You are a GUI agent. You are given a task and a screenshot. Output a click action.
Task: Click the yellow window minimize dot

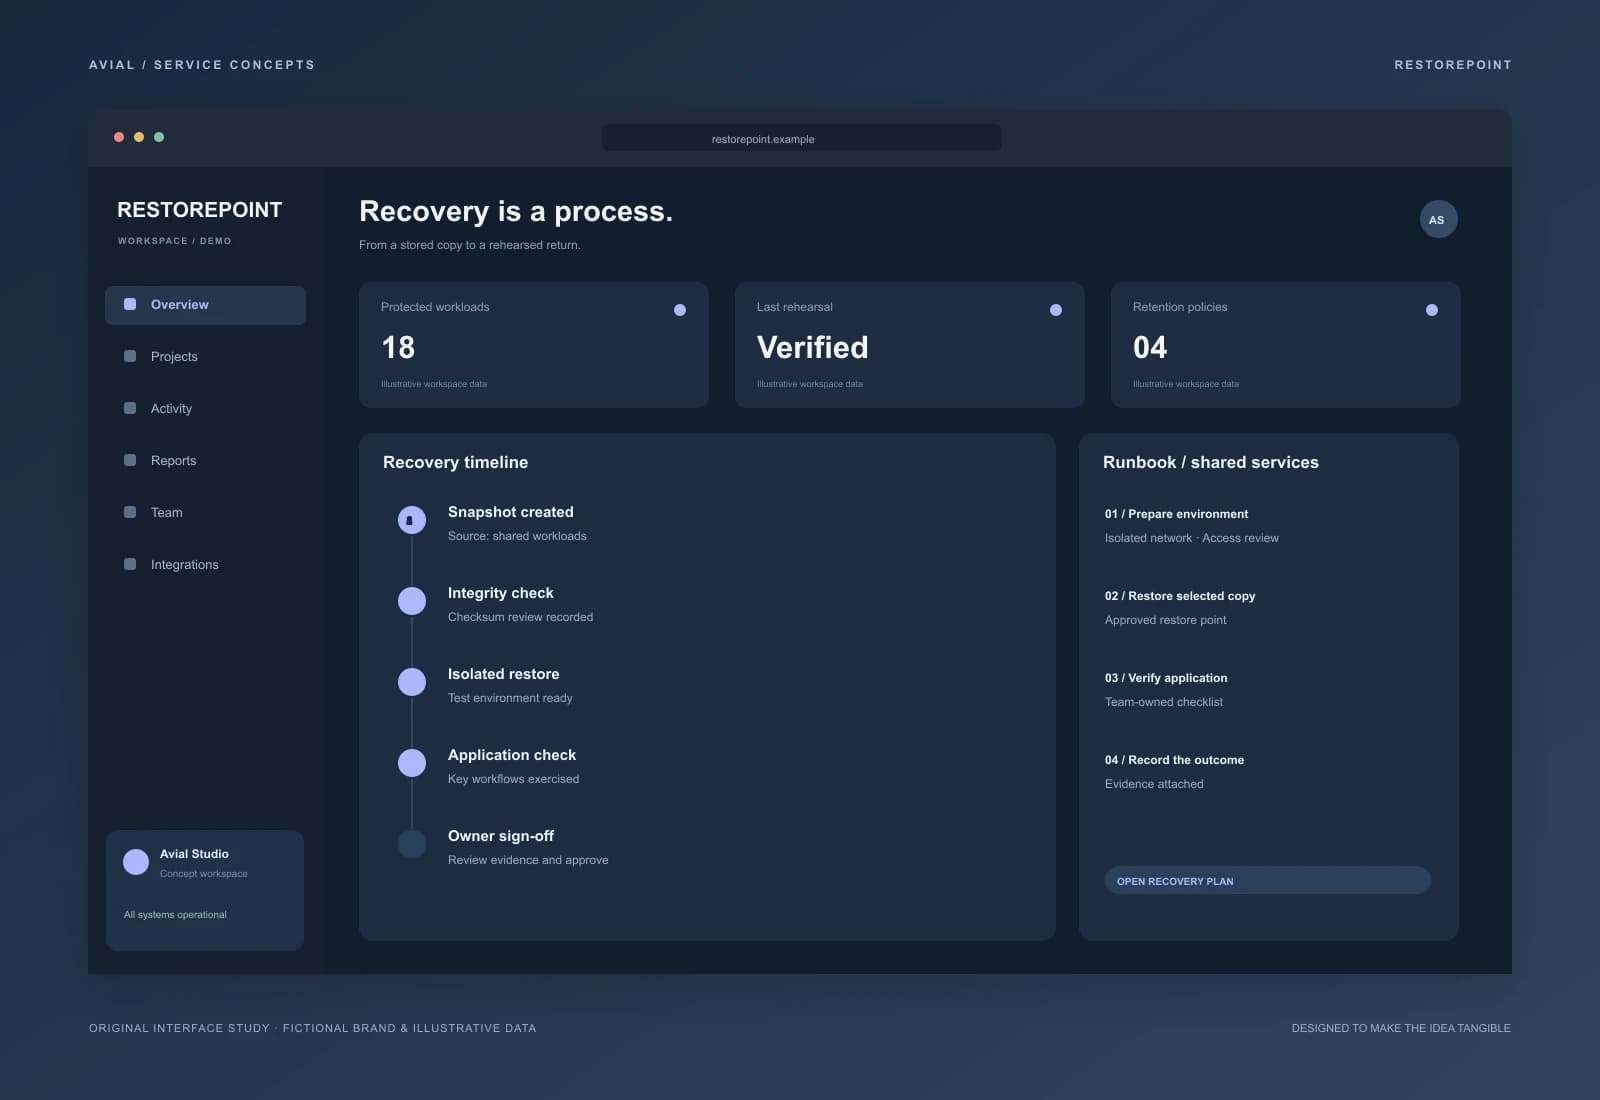[x=139, y=137]
